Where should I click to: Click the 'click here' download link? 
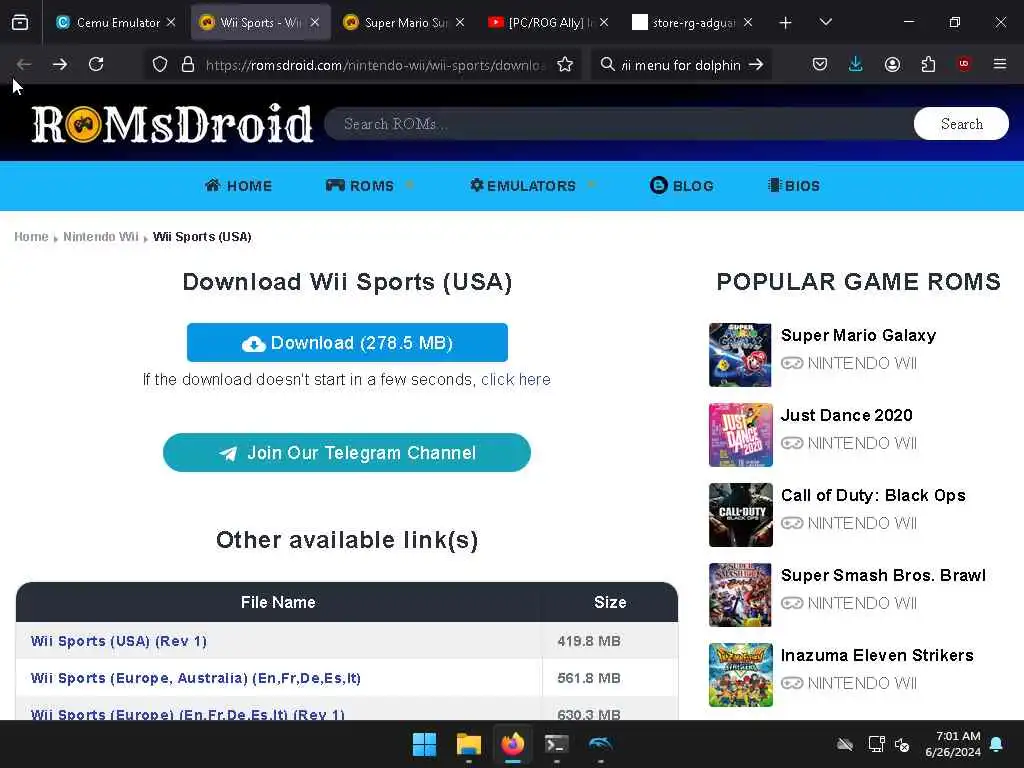click(x=516, y=379)
